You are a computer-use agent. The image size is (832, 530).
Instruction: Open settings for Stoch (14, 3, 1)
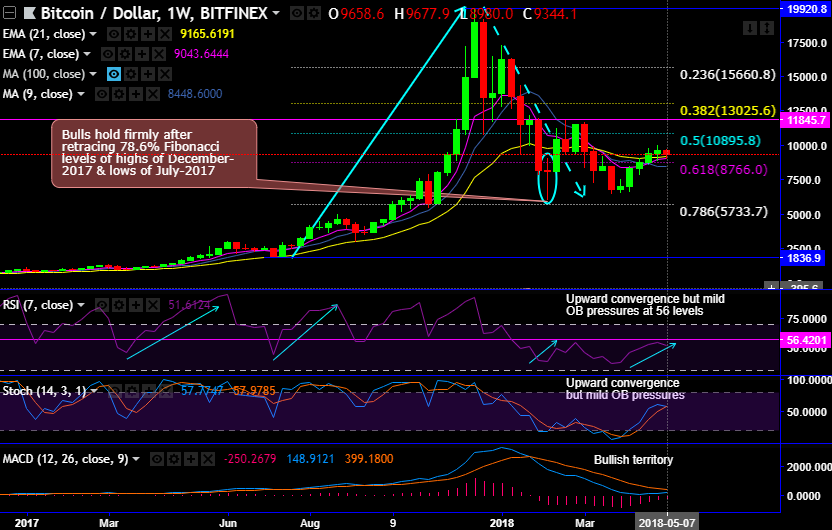tap(132, 392)
